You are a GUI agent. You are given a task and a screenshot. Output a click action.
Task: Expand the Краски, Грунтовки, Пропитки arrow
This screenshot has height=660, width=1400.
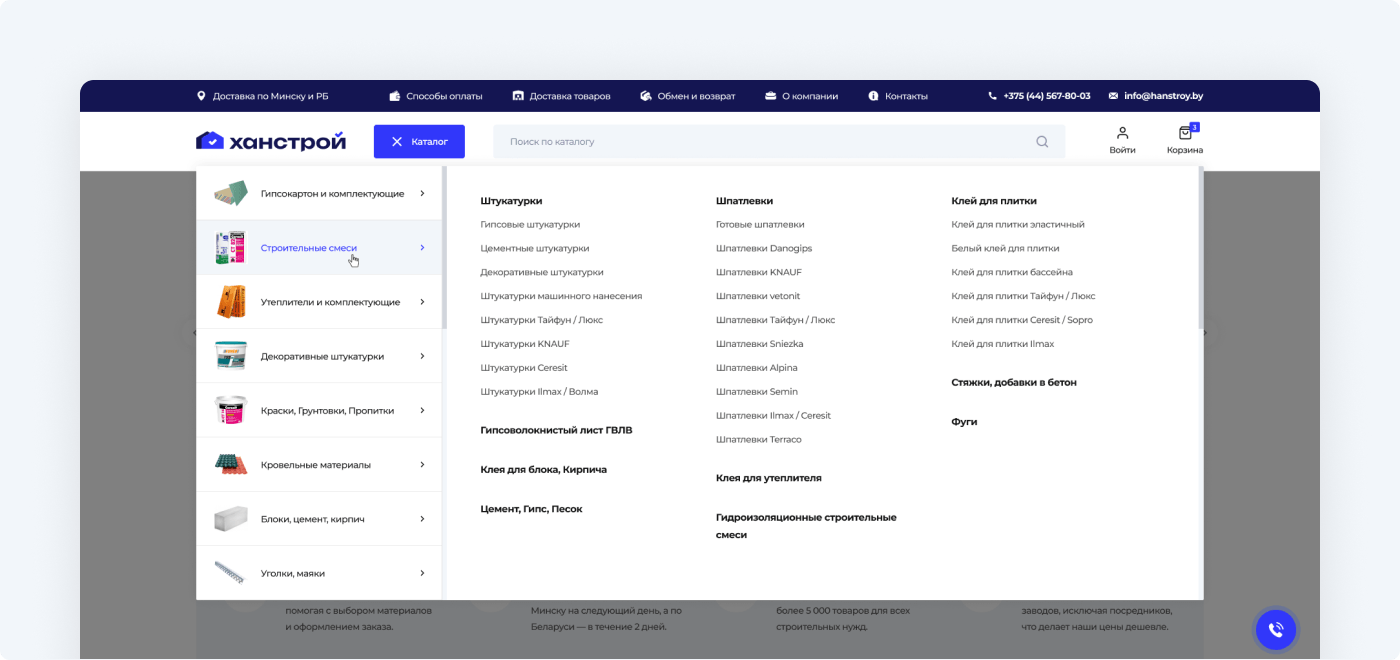(x=422, y=410)
